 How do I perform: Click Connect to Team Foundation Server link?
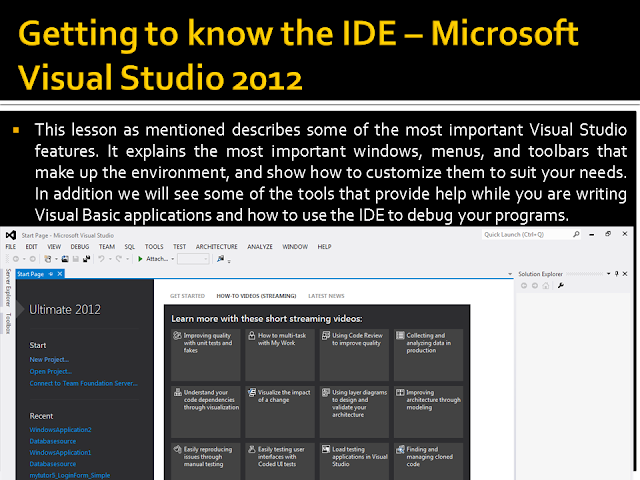[83, 383]
